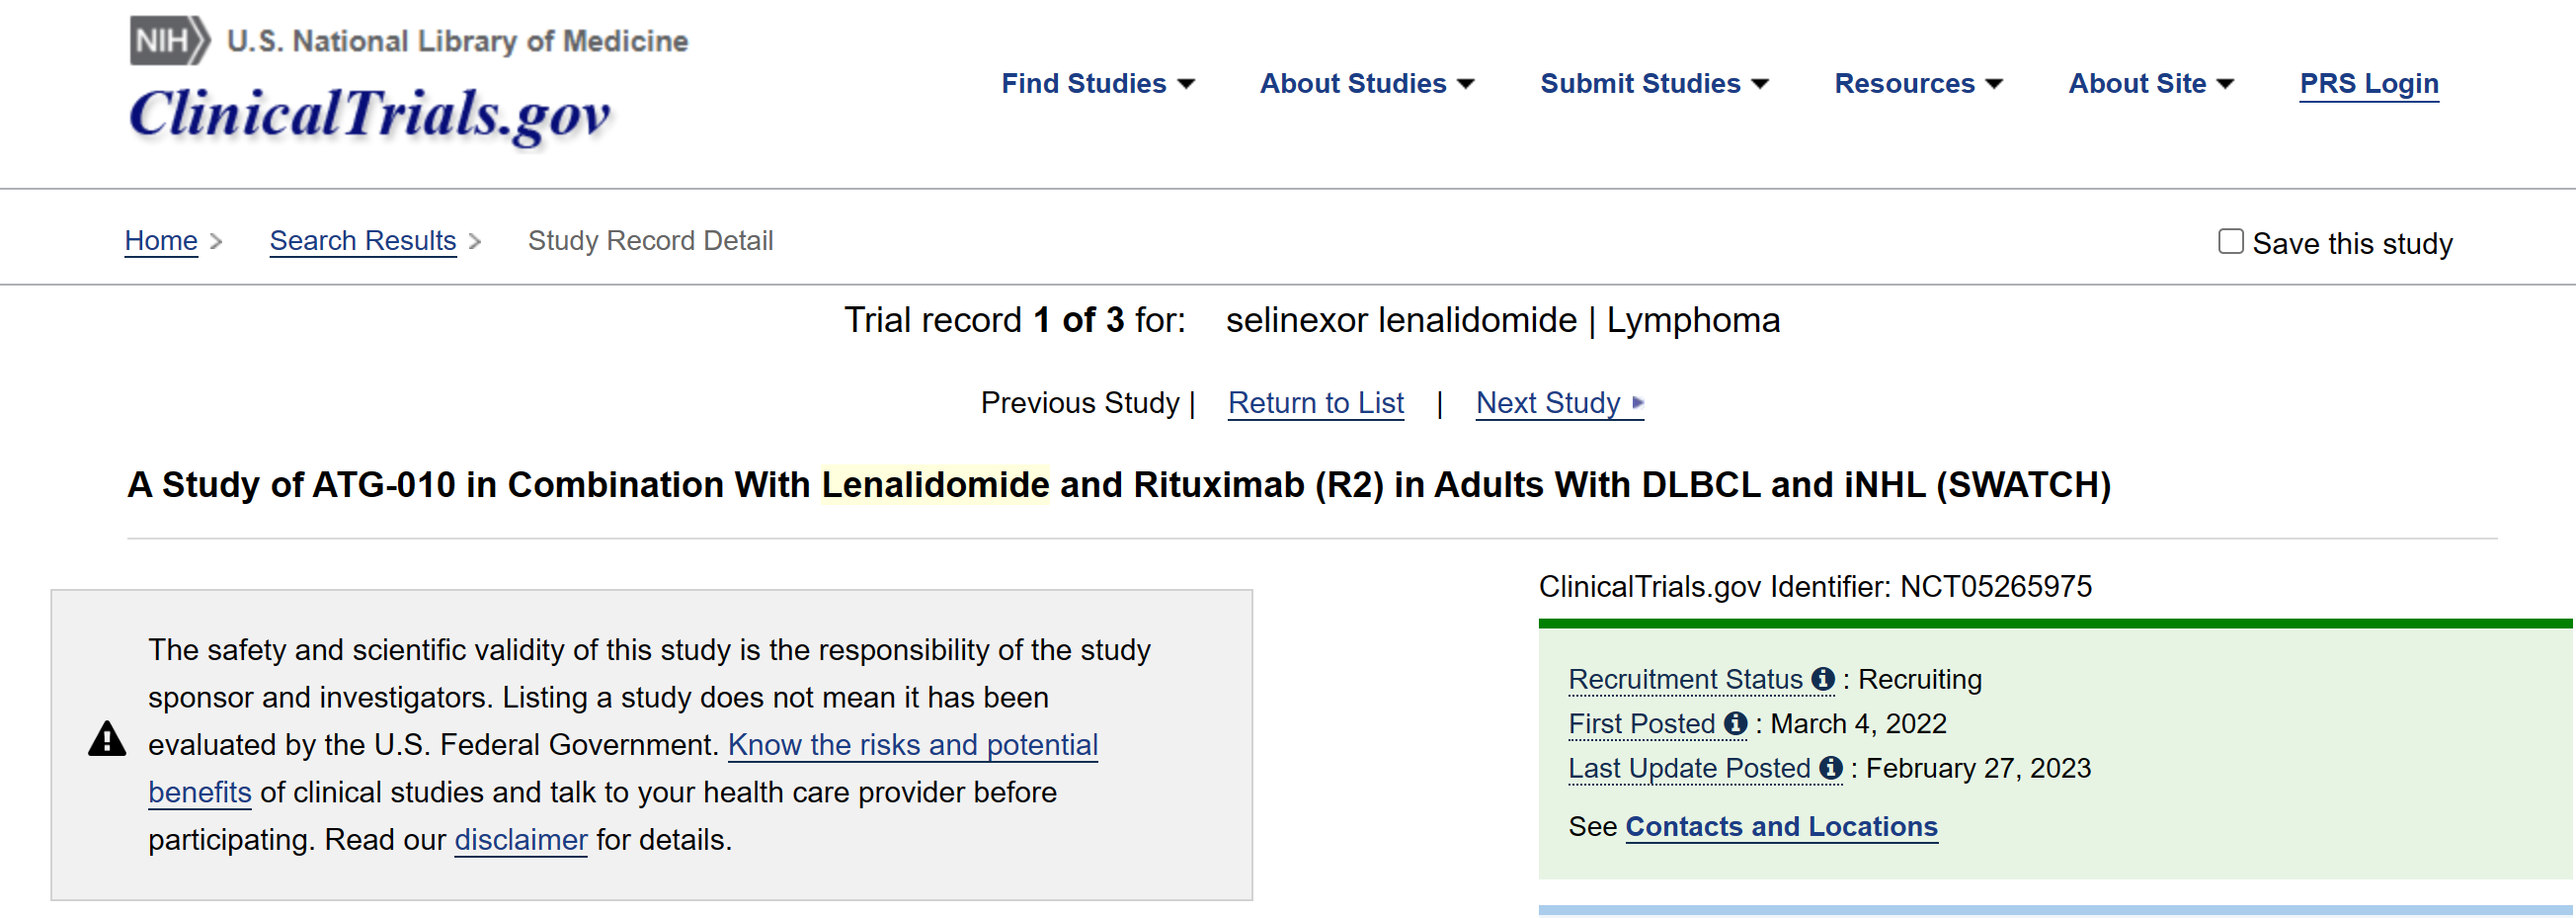2576x918 pixels.
Task: Click the chevron after Home breadcrumb
Action: (216, 241)
